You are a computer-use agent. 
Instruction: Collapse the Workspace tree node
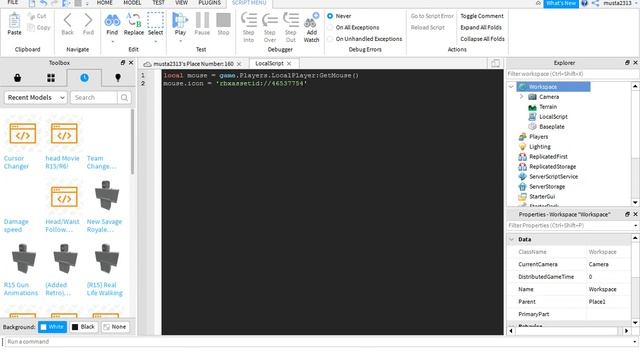pos(511,87)
